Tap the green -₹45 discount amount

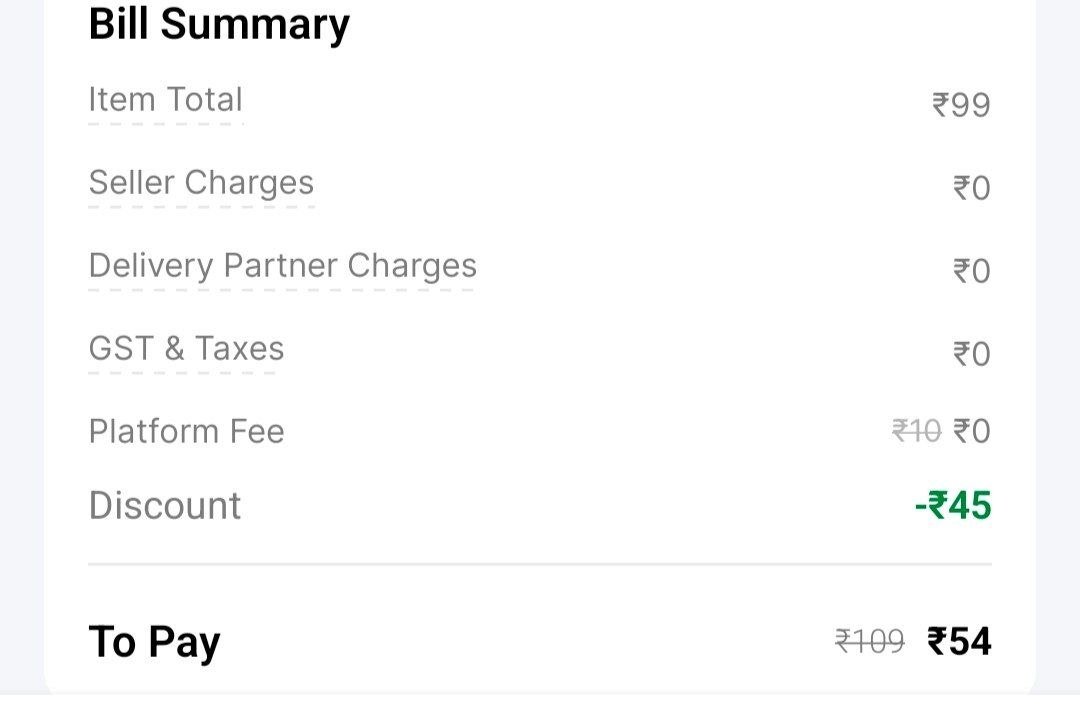[953, 505]
